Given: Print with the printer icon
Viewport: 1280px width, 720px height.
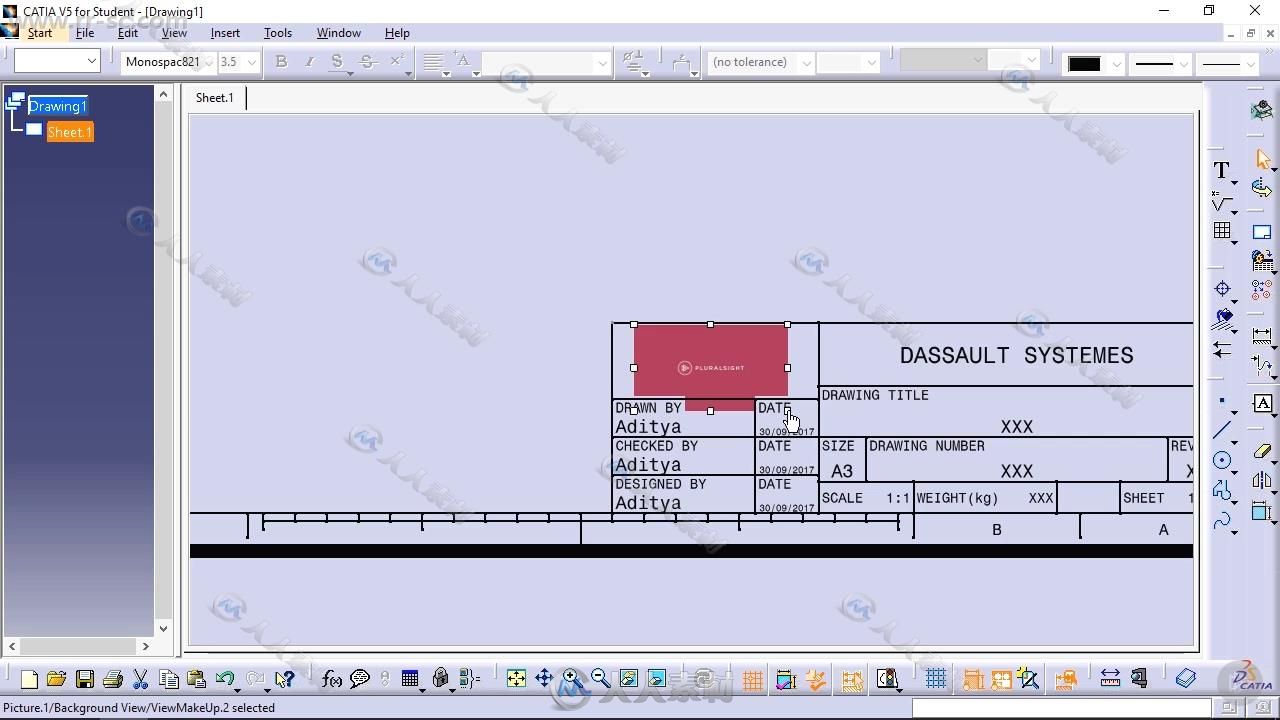Looking at the screenshot, I should click(113, 679).
